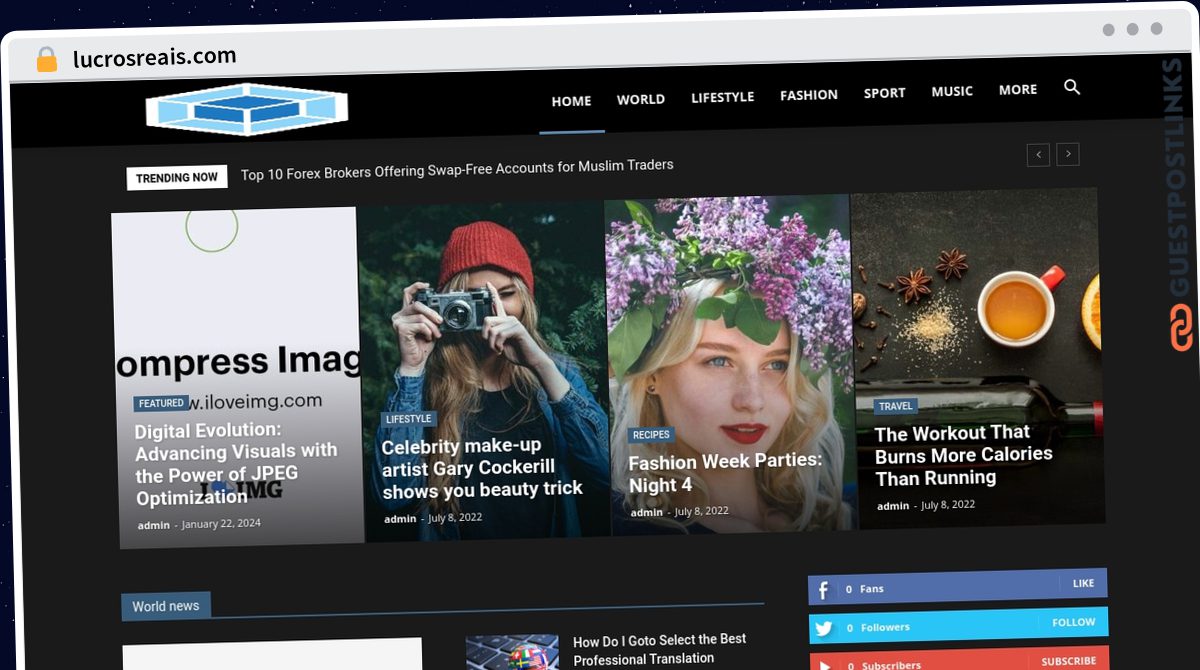Open the Fashion Week Parties: Night 4 article
Screen dimensions: 1200x670
[x=725, y=473]
